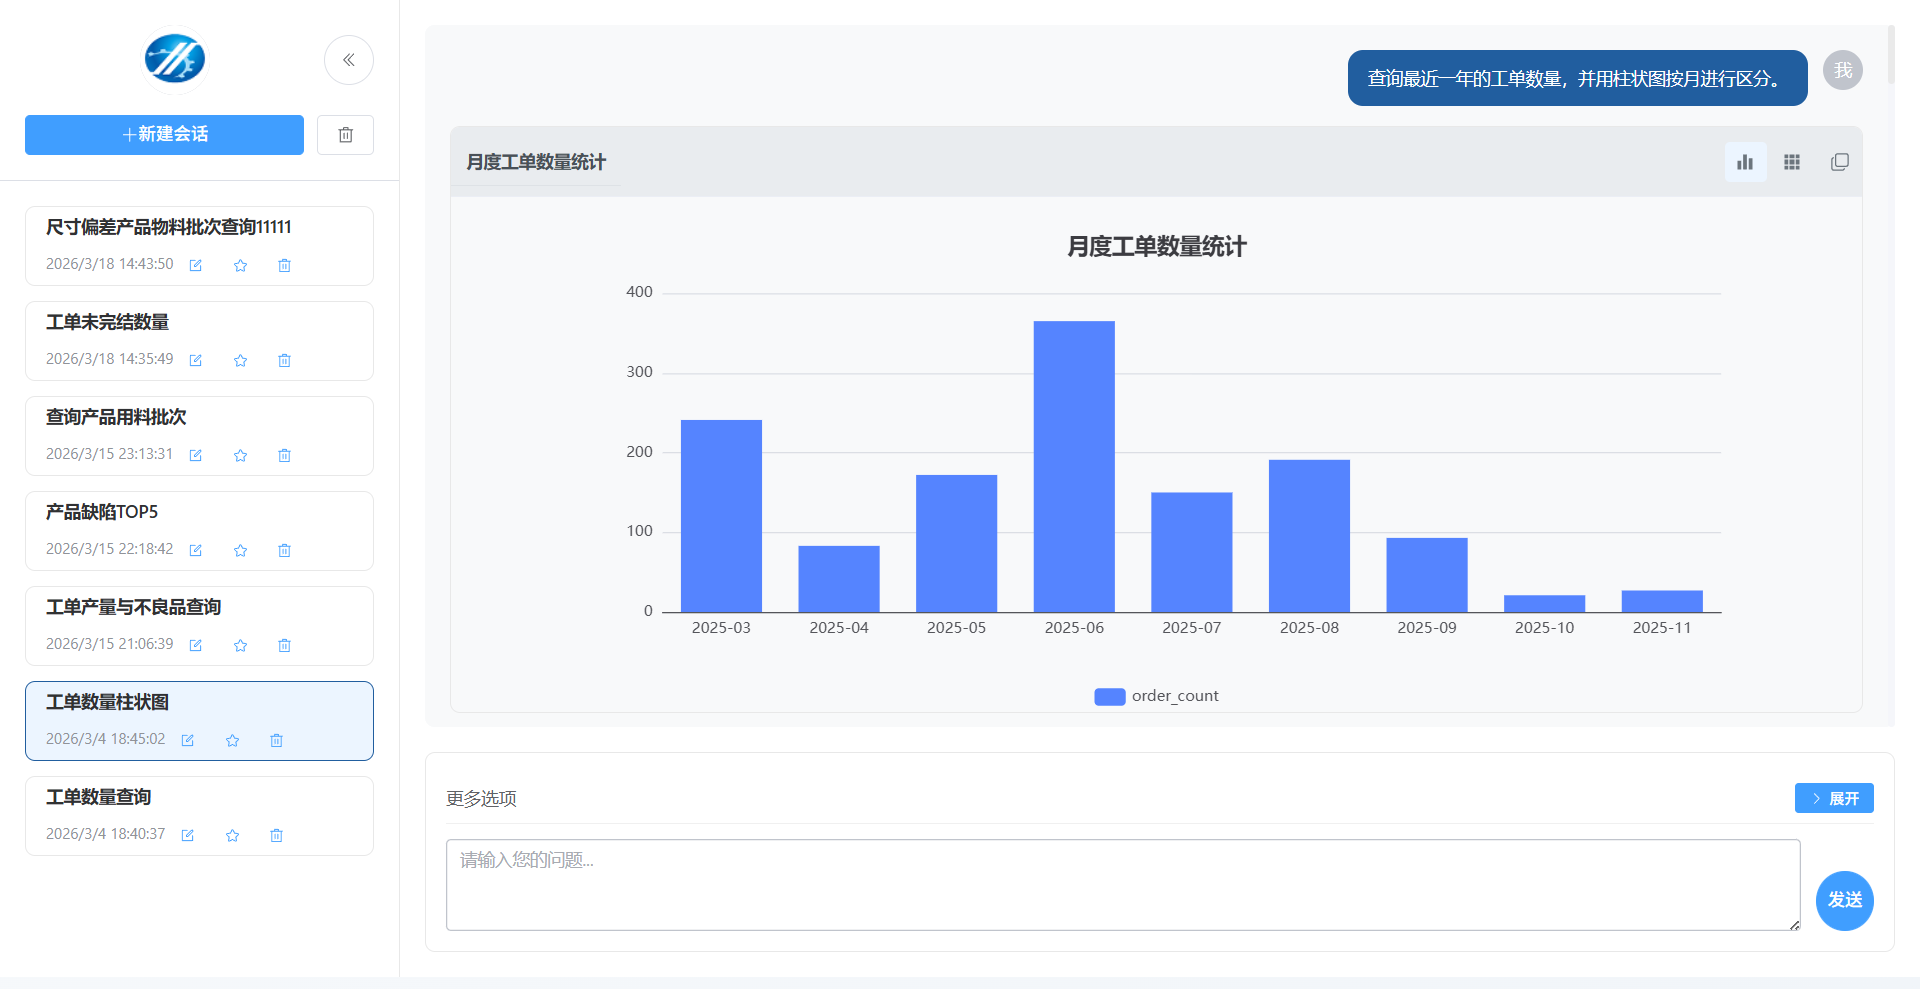Favorite the 工单产量与不良品查询 conversation
1920x989 pixels.
pyautogui.click(x=240, y=646)
